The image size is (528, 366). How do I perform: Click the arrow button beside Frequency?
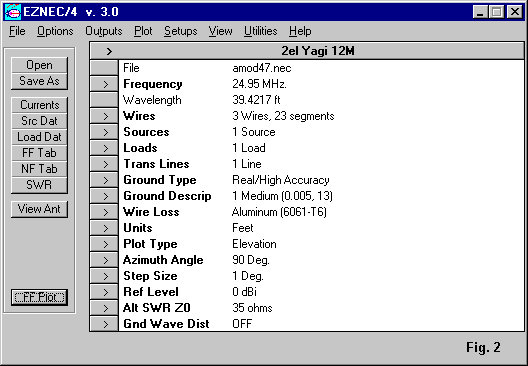tap(104, 84)
